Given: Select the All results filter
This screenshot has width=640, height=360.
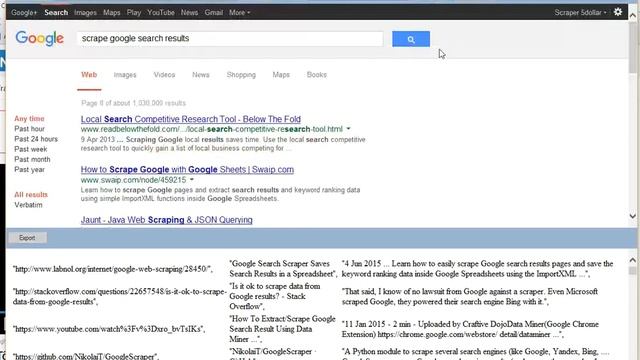Looking at the screenshot, I should [x=31, y=195].
